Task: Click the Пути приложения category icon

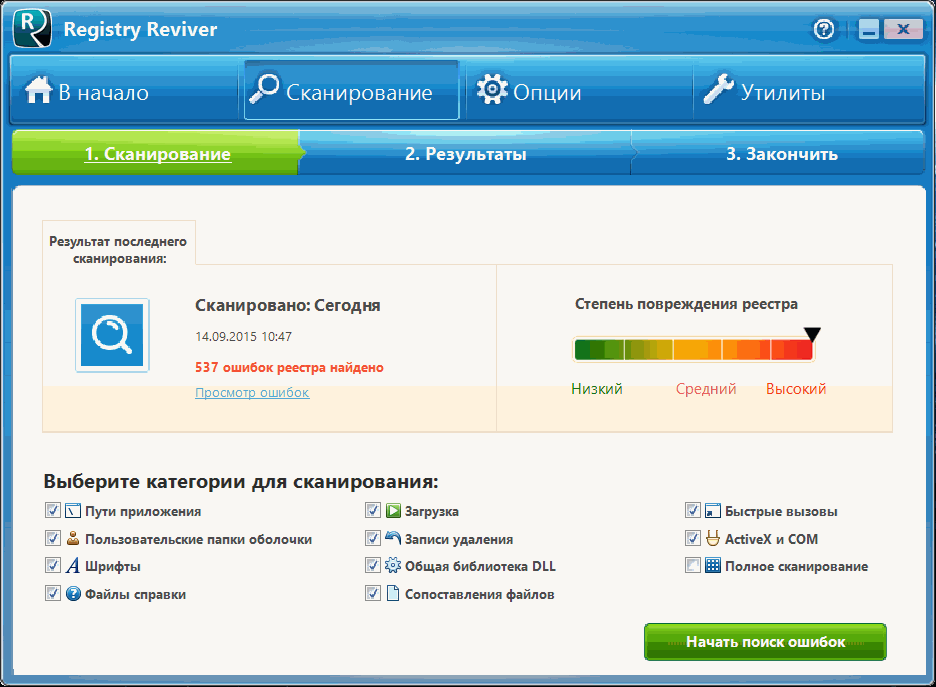Action: [73, 511]
